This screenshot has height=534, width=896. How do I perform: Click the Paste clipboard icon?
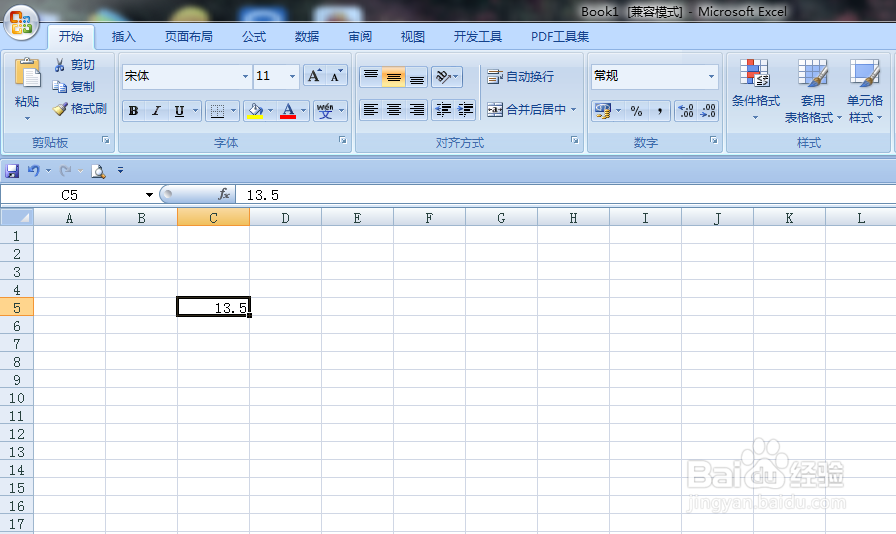click(x=27, y=75)
